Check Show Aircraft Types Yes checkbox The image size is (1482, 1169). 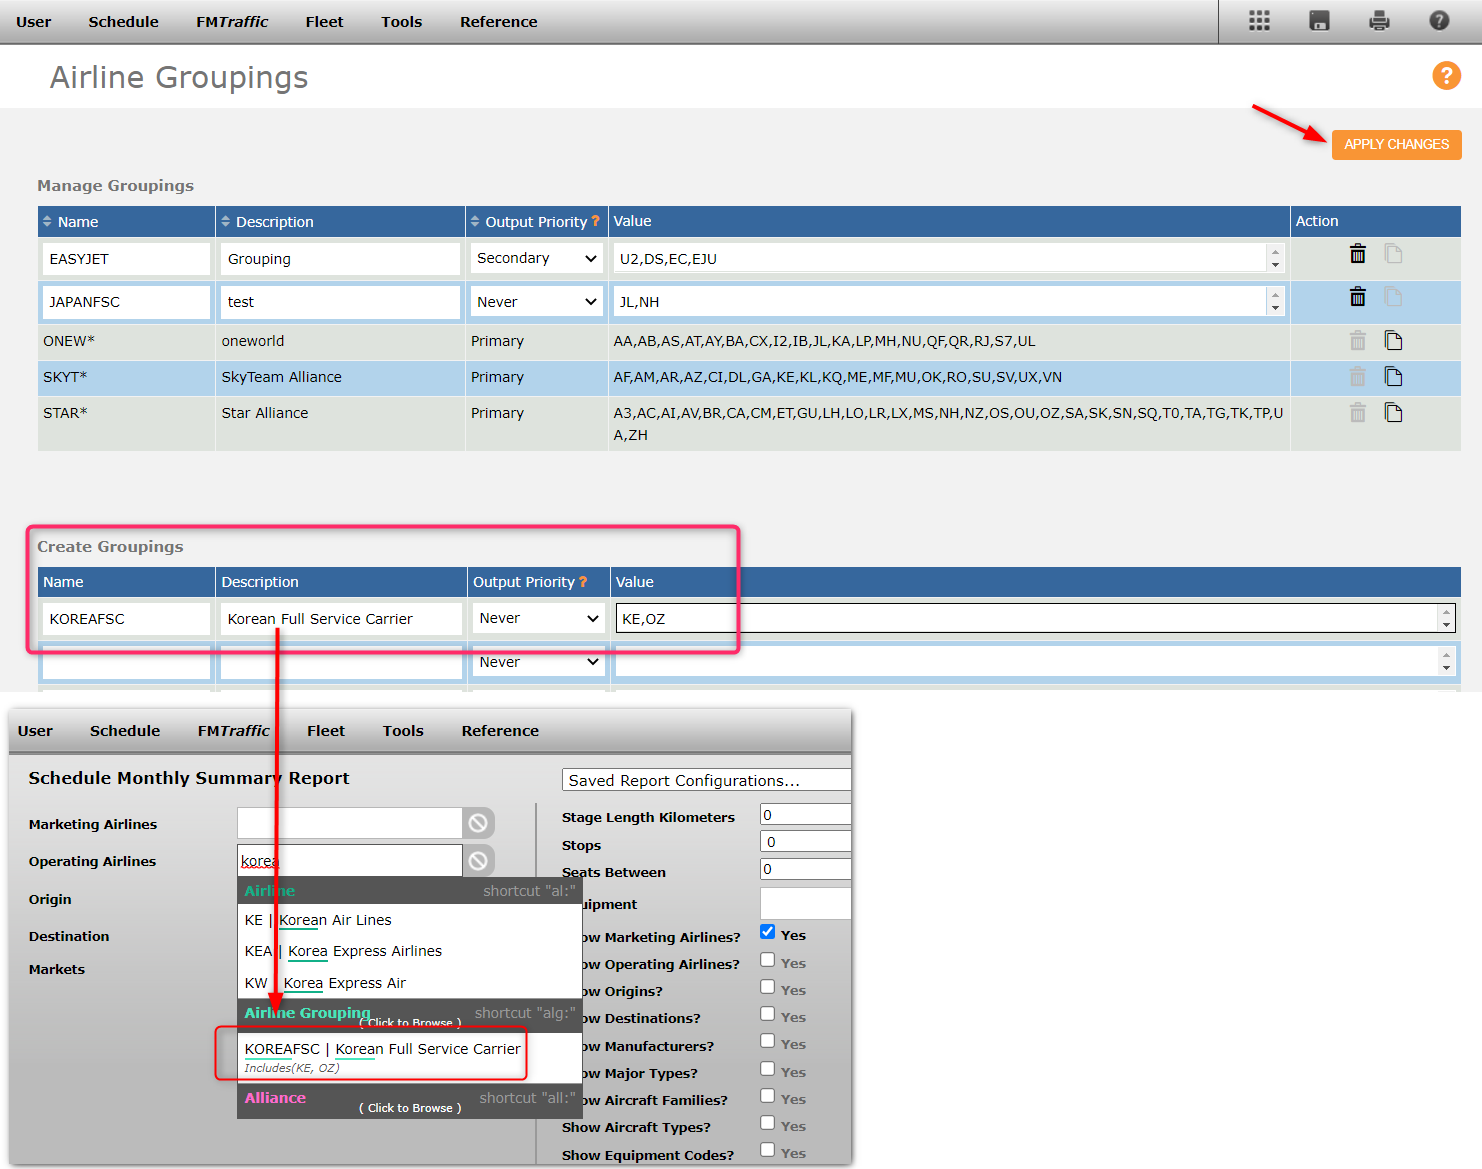pos(767,1123)
